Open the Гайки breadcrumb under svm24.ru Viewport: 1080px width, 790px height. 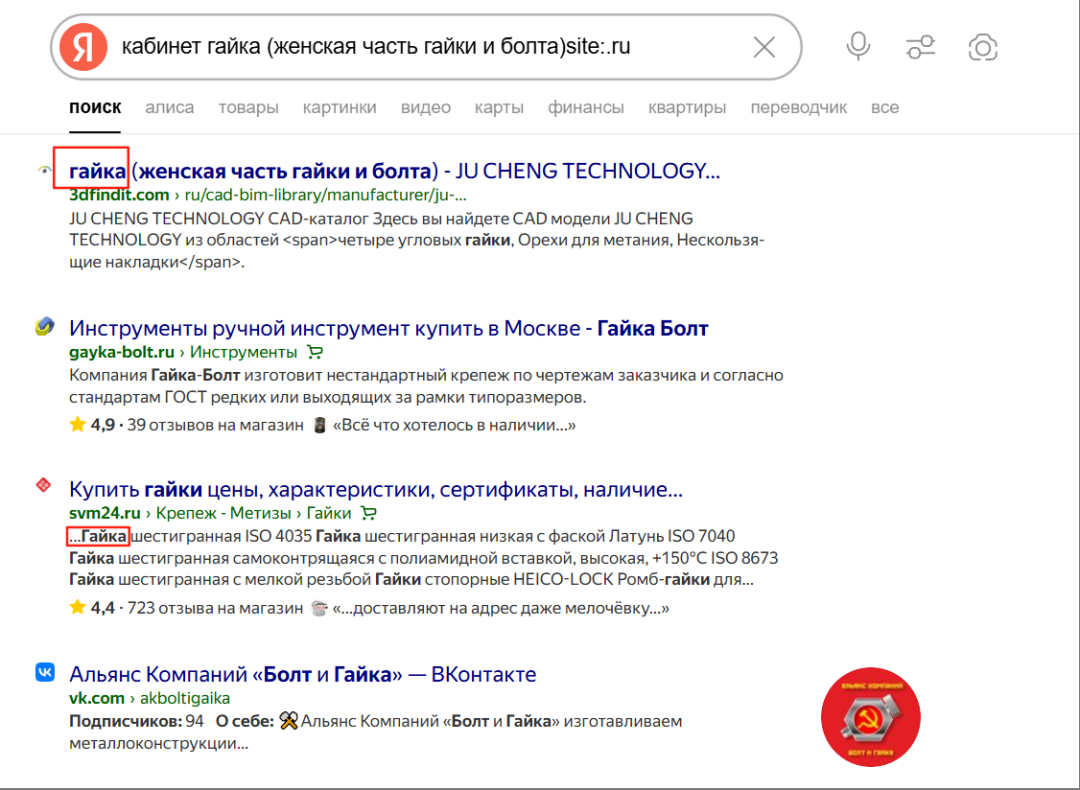pos(329,513)
